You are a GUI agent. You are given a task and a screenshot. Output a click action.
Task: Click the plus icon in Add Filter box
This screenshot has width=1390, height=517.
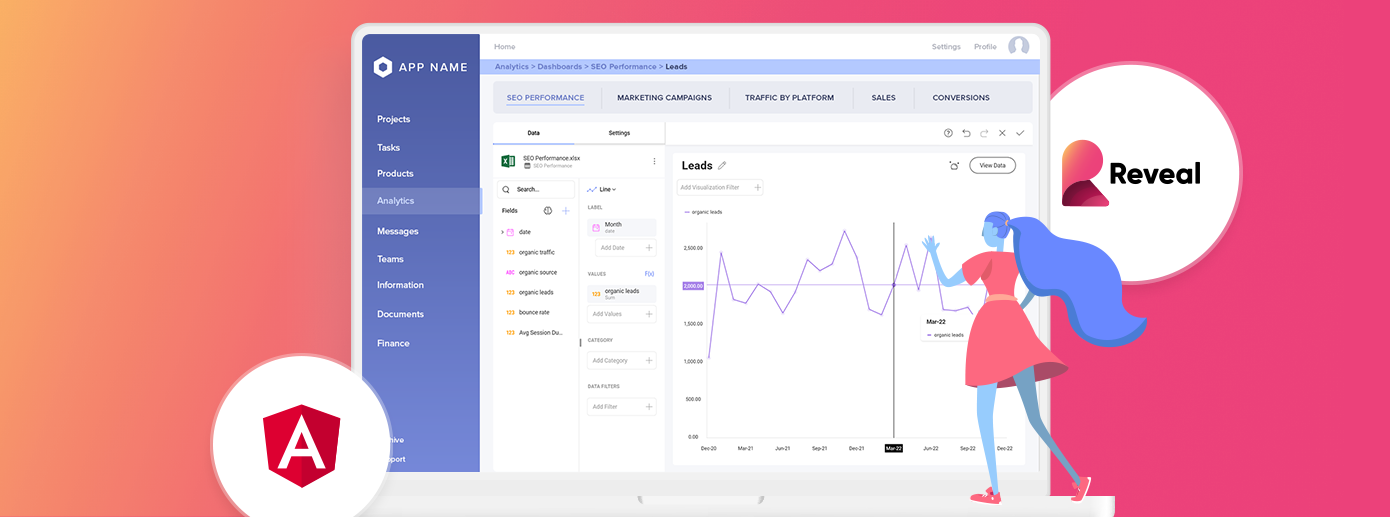tap(649, 407)
